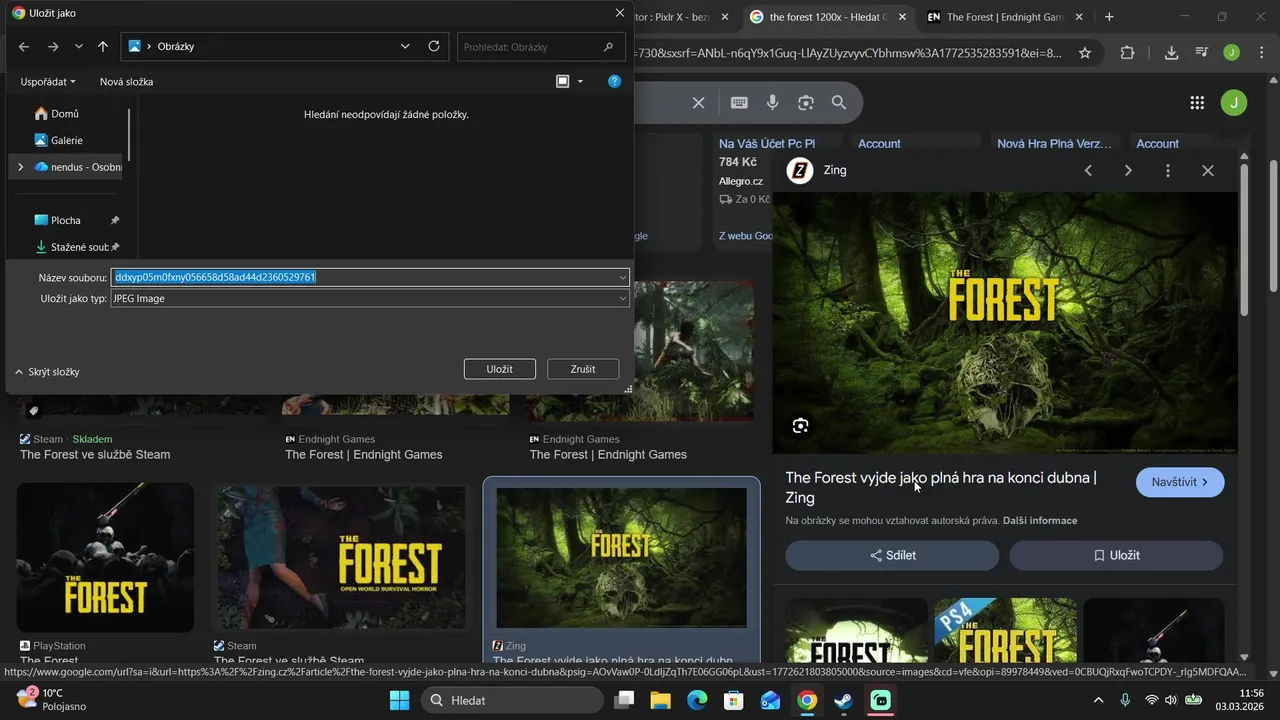Change the view layout icon
The image size is (1280, 720).
tap(563, 81)
